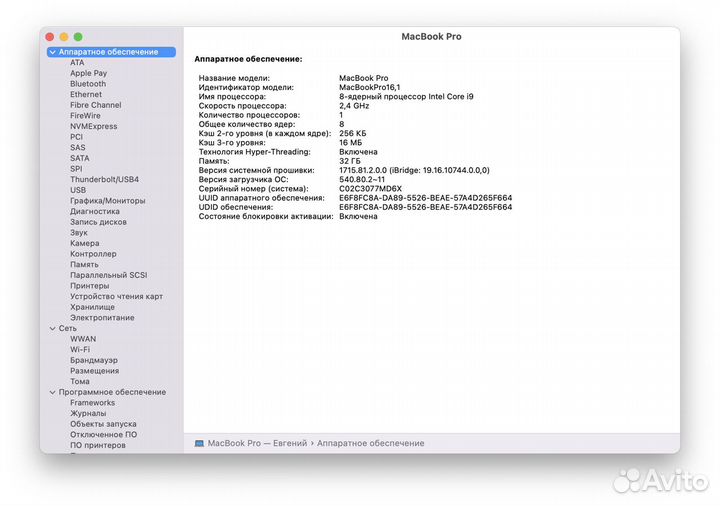
Task: Select Отключенное ПО in the sidebar
Action: (103, 434)
